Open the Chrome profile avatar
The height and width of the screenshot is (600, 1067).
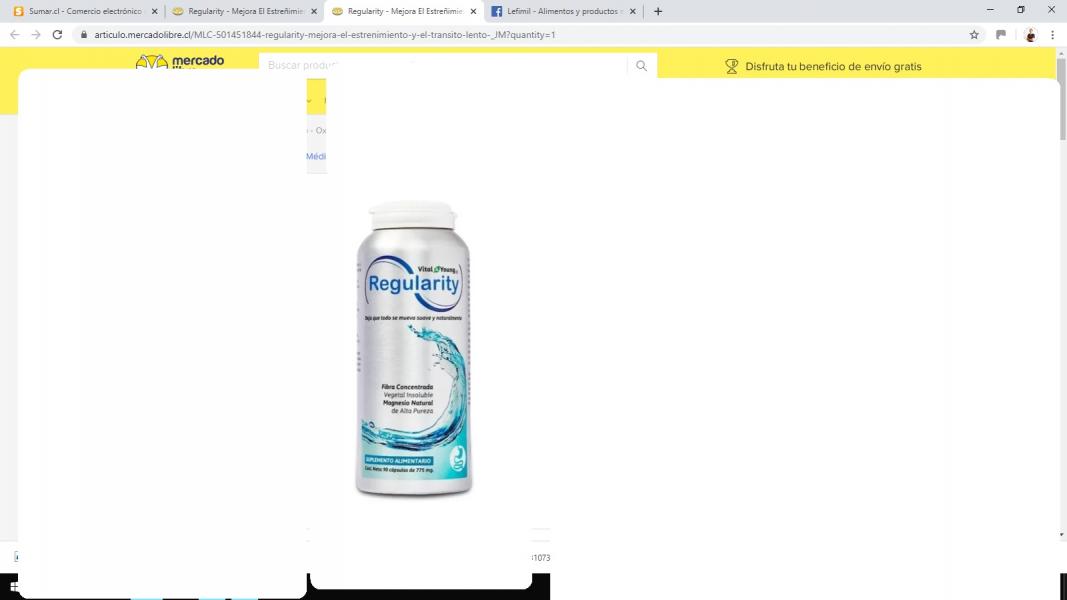pyautogui.click(x=1030, y=35)
